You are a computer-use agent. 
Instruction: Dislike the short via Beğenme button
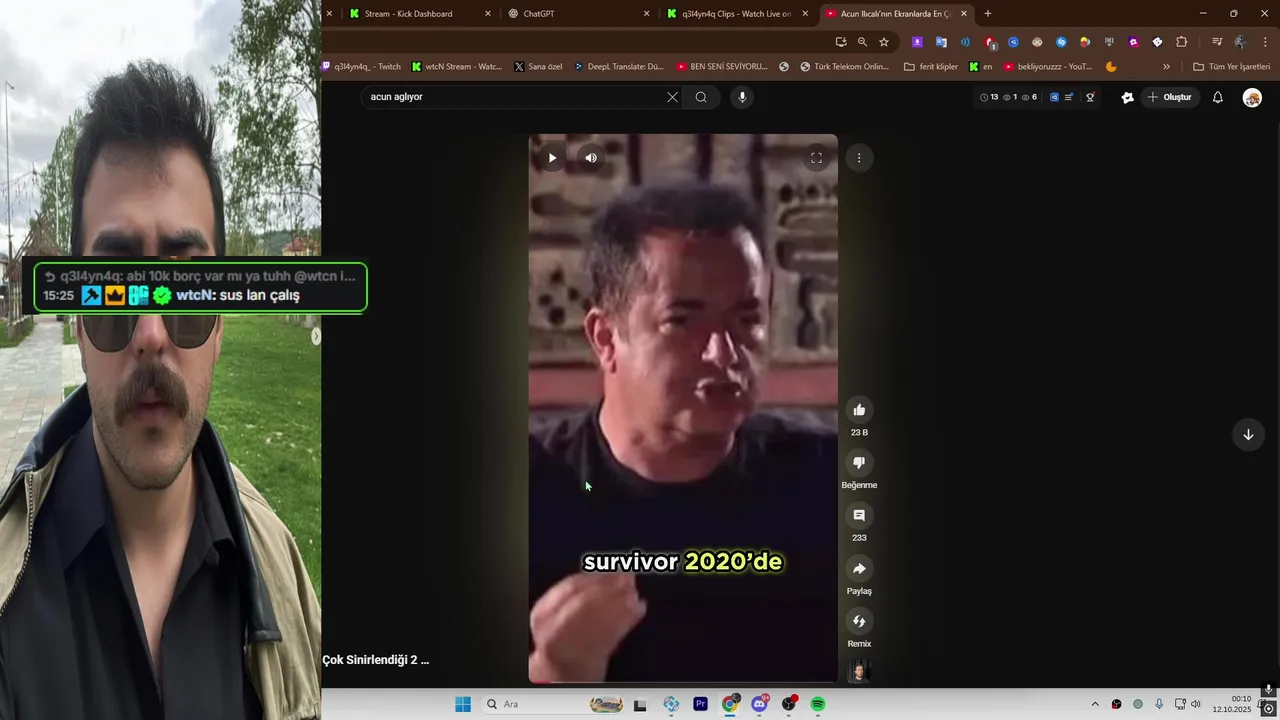pyautogui.click(x=859, y=463)
